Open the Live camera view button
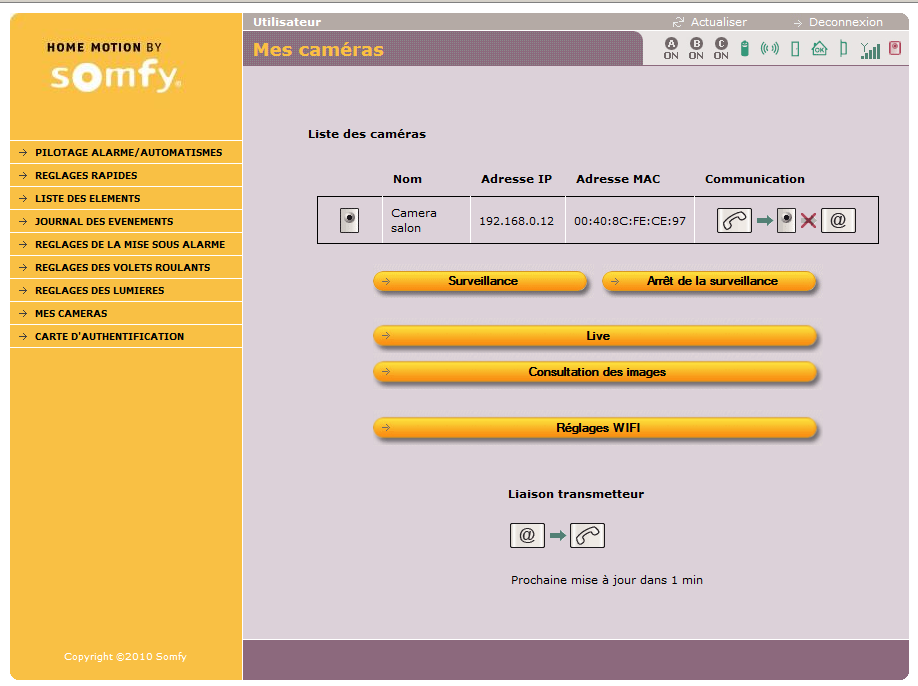 click(596, 336)
